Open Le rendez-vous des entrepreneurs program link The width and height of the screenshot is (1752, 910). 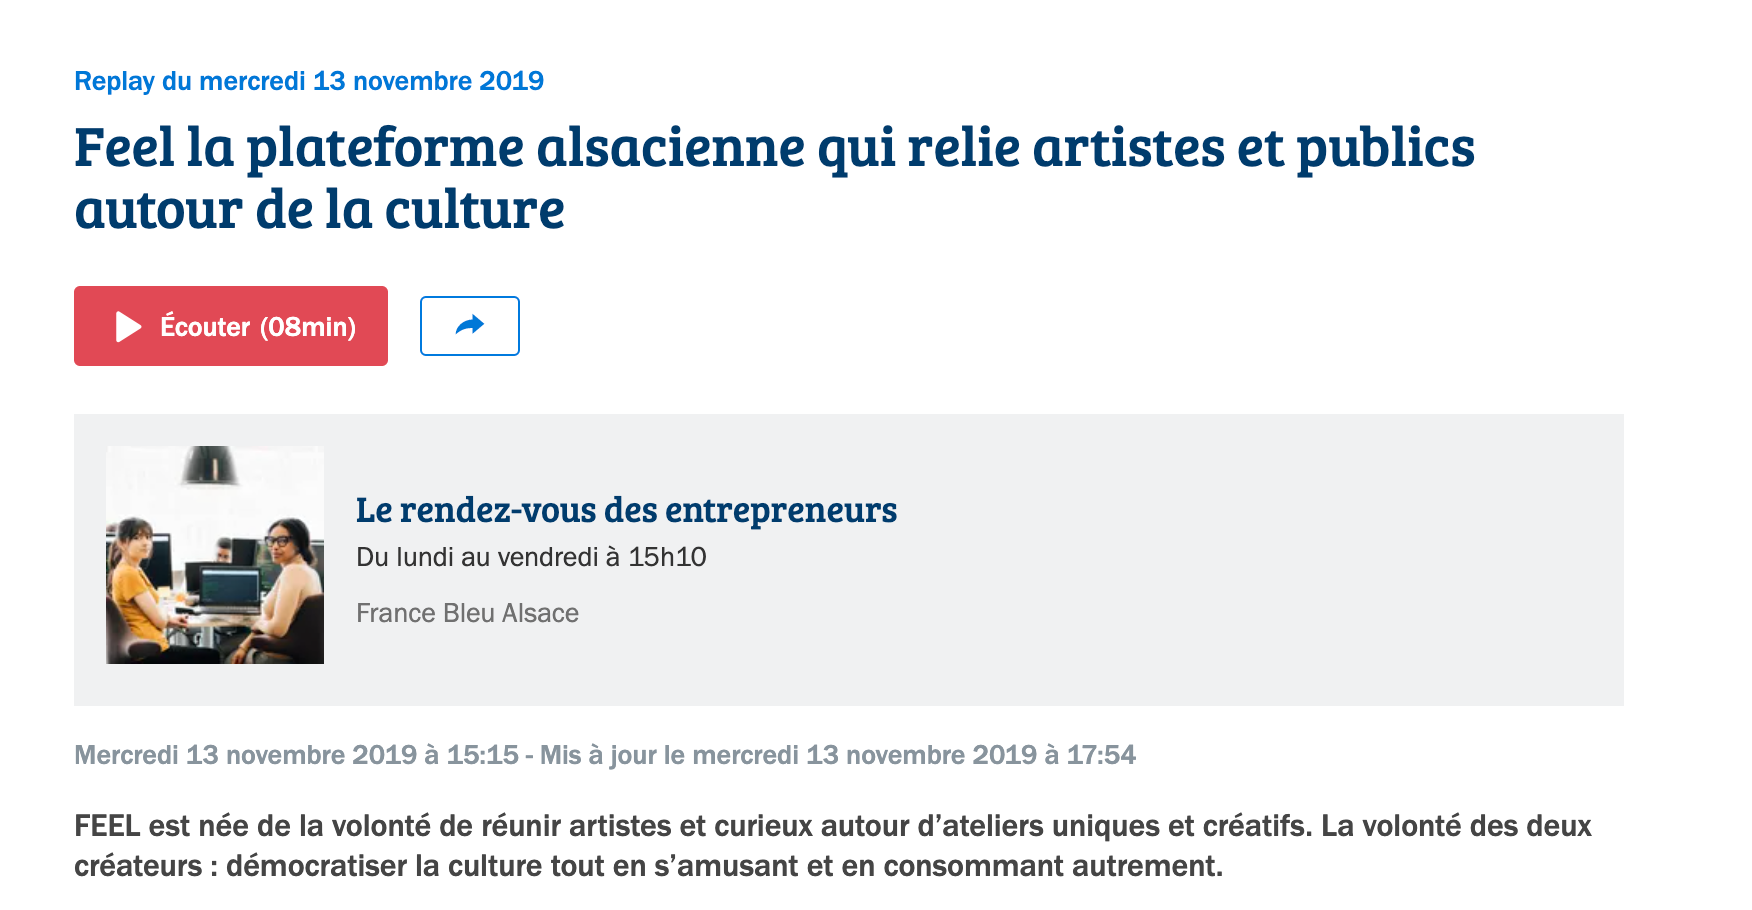(626, 510)
